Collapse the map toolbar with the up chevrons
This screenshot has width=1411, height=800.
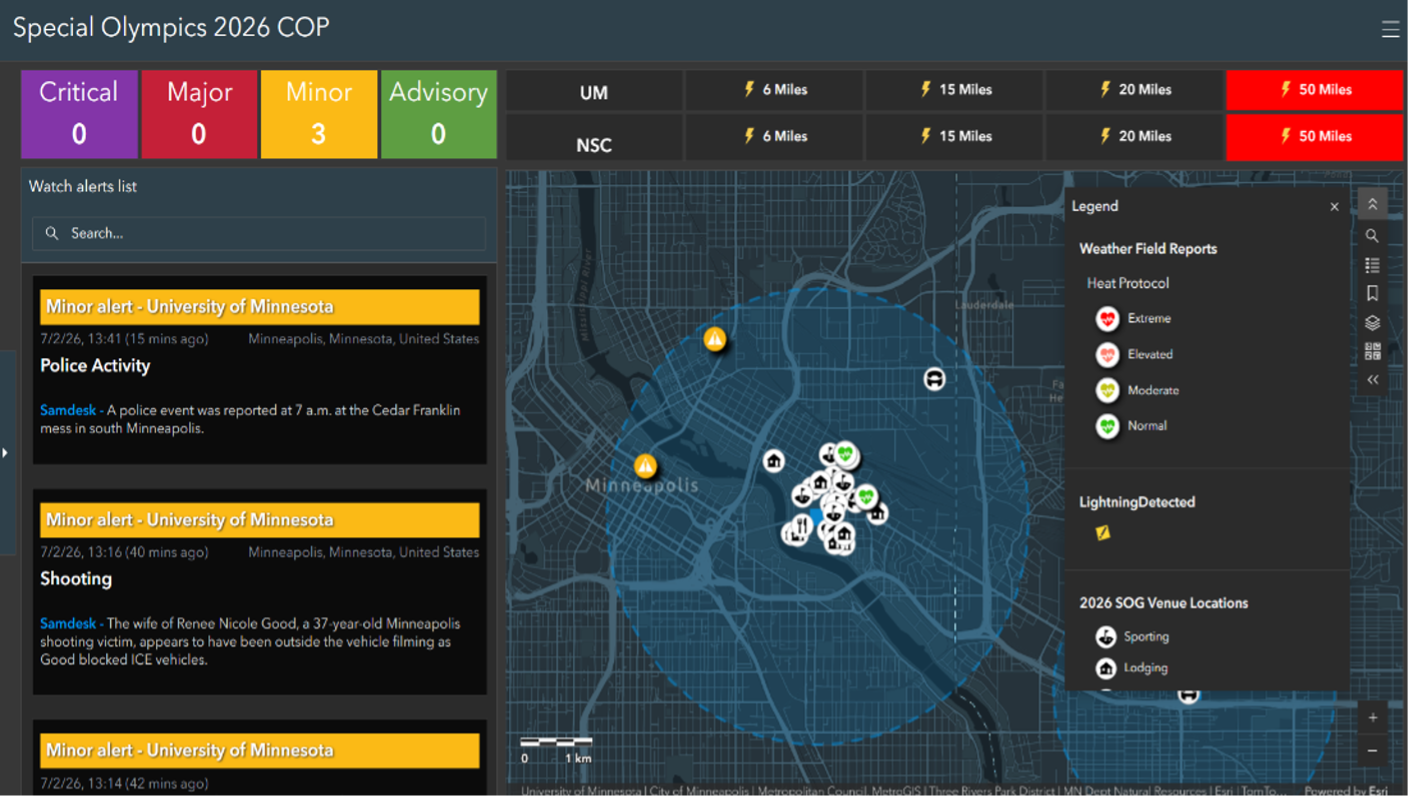coord(1372,204)
